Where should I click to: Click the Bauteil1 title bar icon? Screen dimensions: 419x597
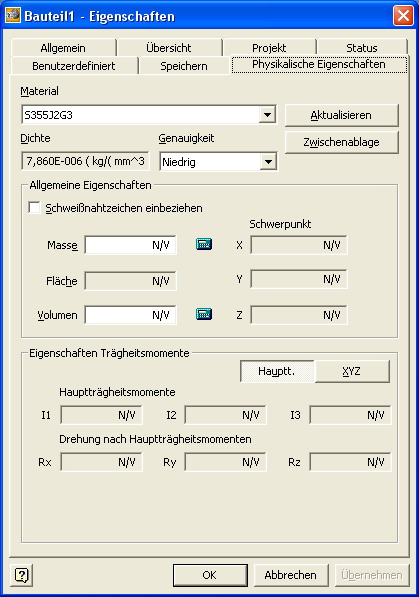click(13, 16)
